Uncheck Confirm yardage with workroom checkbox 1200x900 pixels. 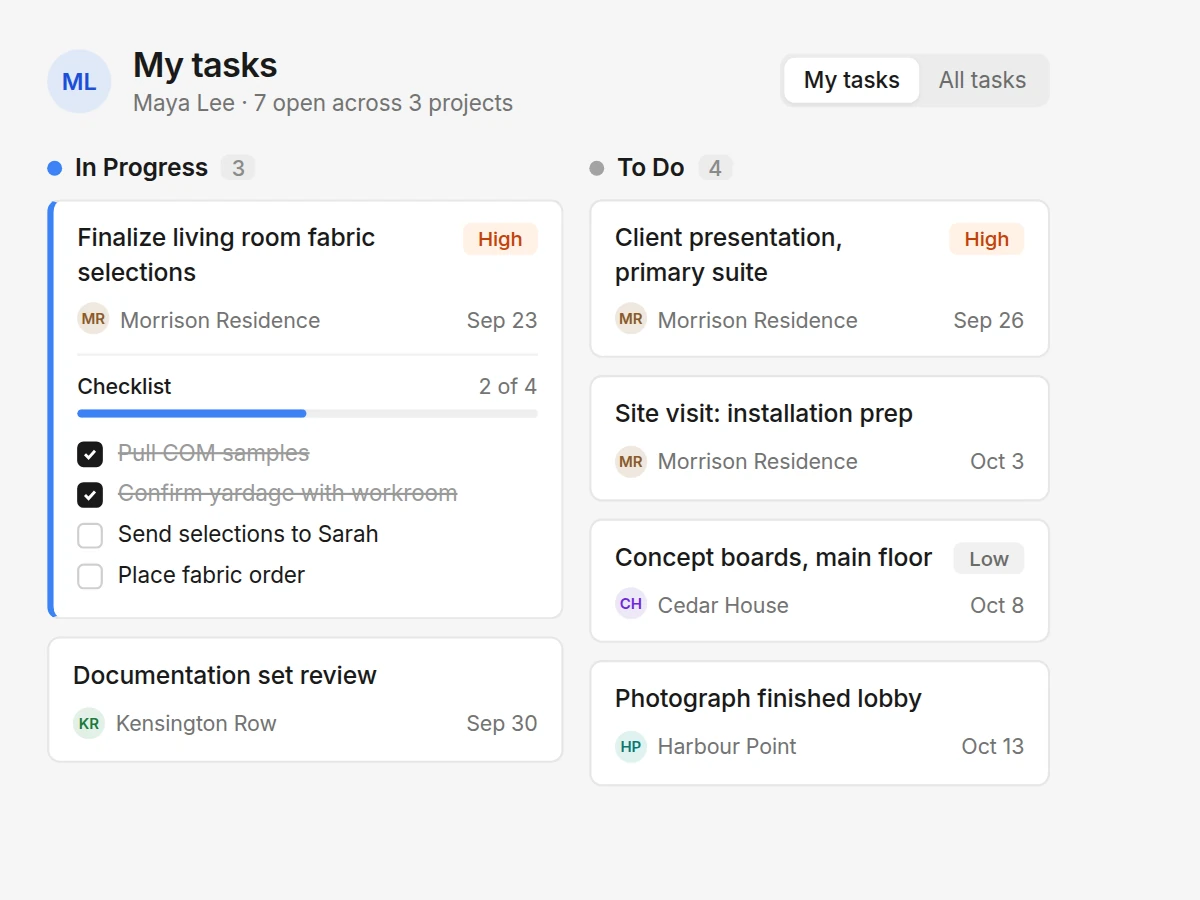click(90, 494)
